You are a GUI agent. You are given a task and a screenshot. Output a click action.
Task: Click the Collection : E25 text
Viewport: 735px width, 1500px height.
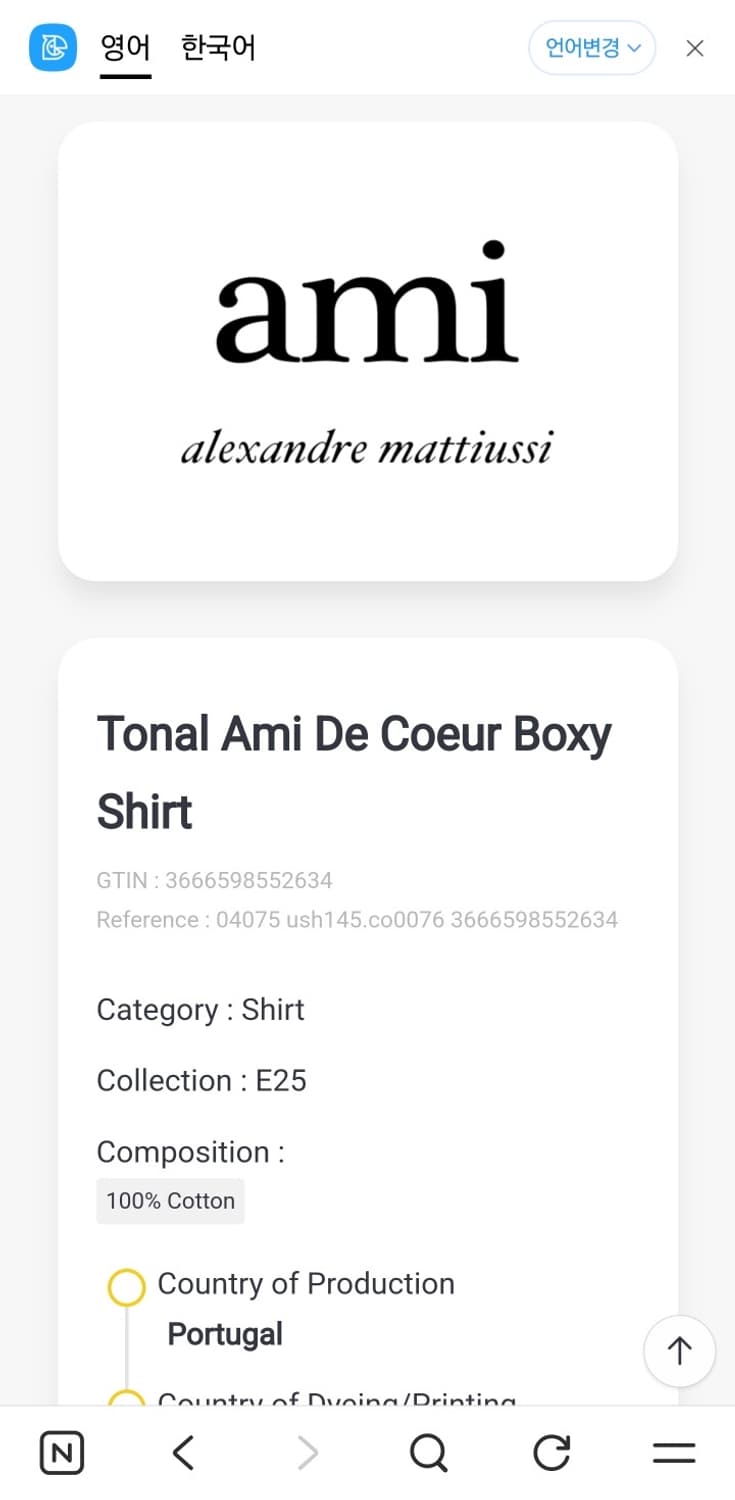click(201, 1081)
